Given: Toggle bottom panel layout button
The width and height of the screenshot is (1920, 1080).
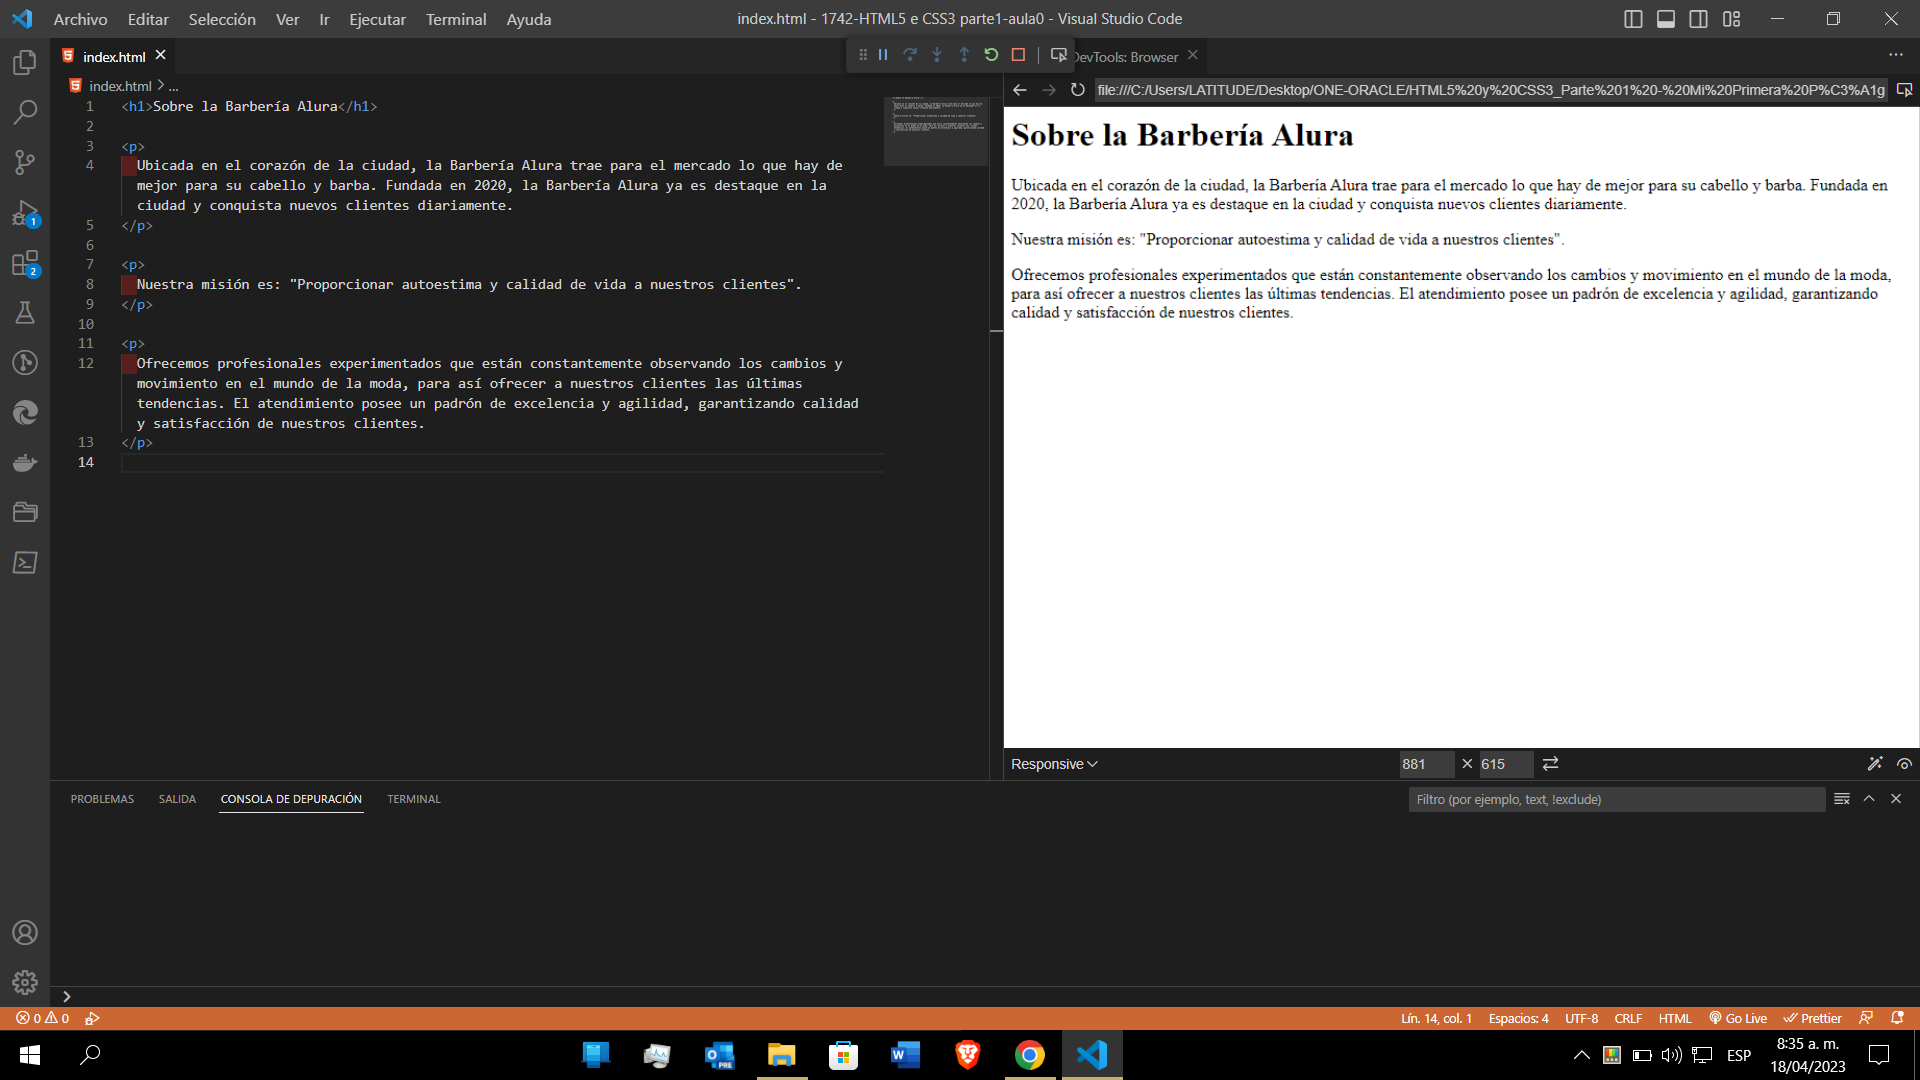Looking at the screenshot, I should 1666,19.
